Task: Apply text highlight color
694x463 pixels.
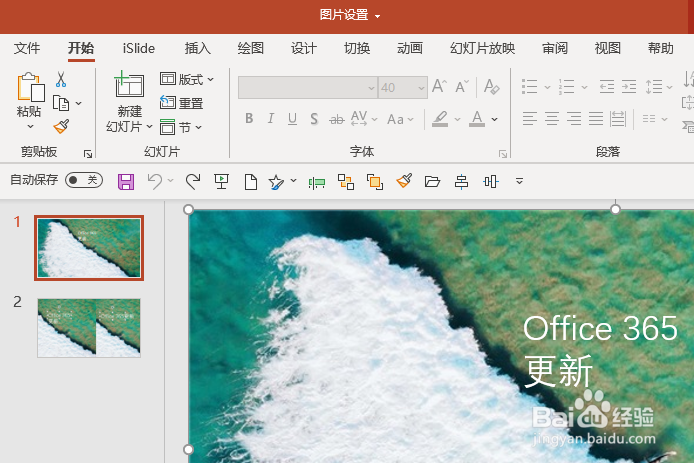Action: [440, 119]
